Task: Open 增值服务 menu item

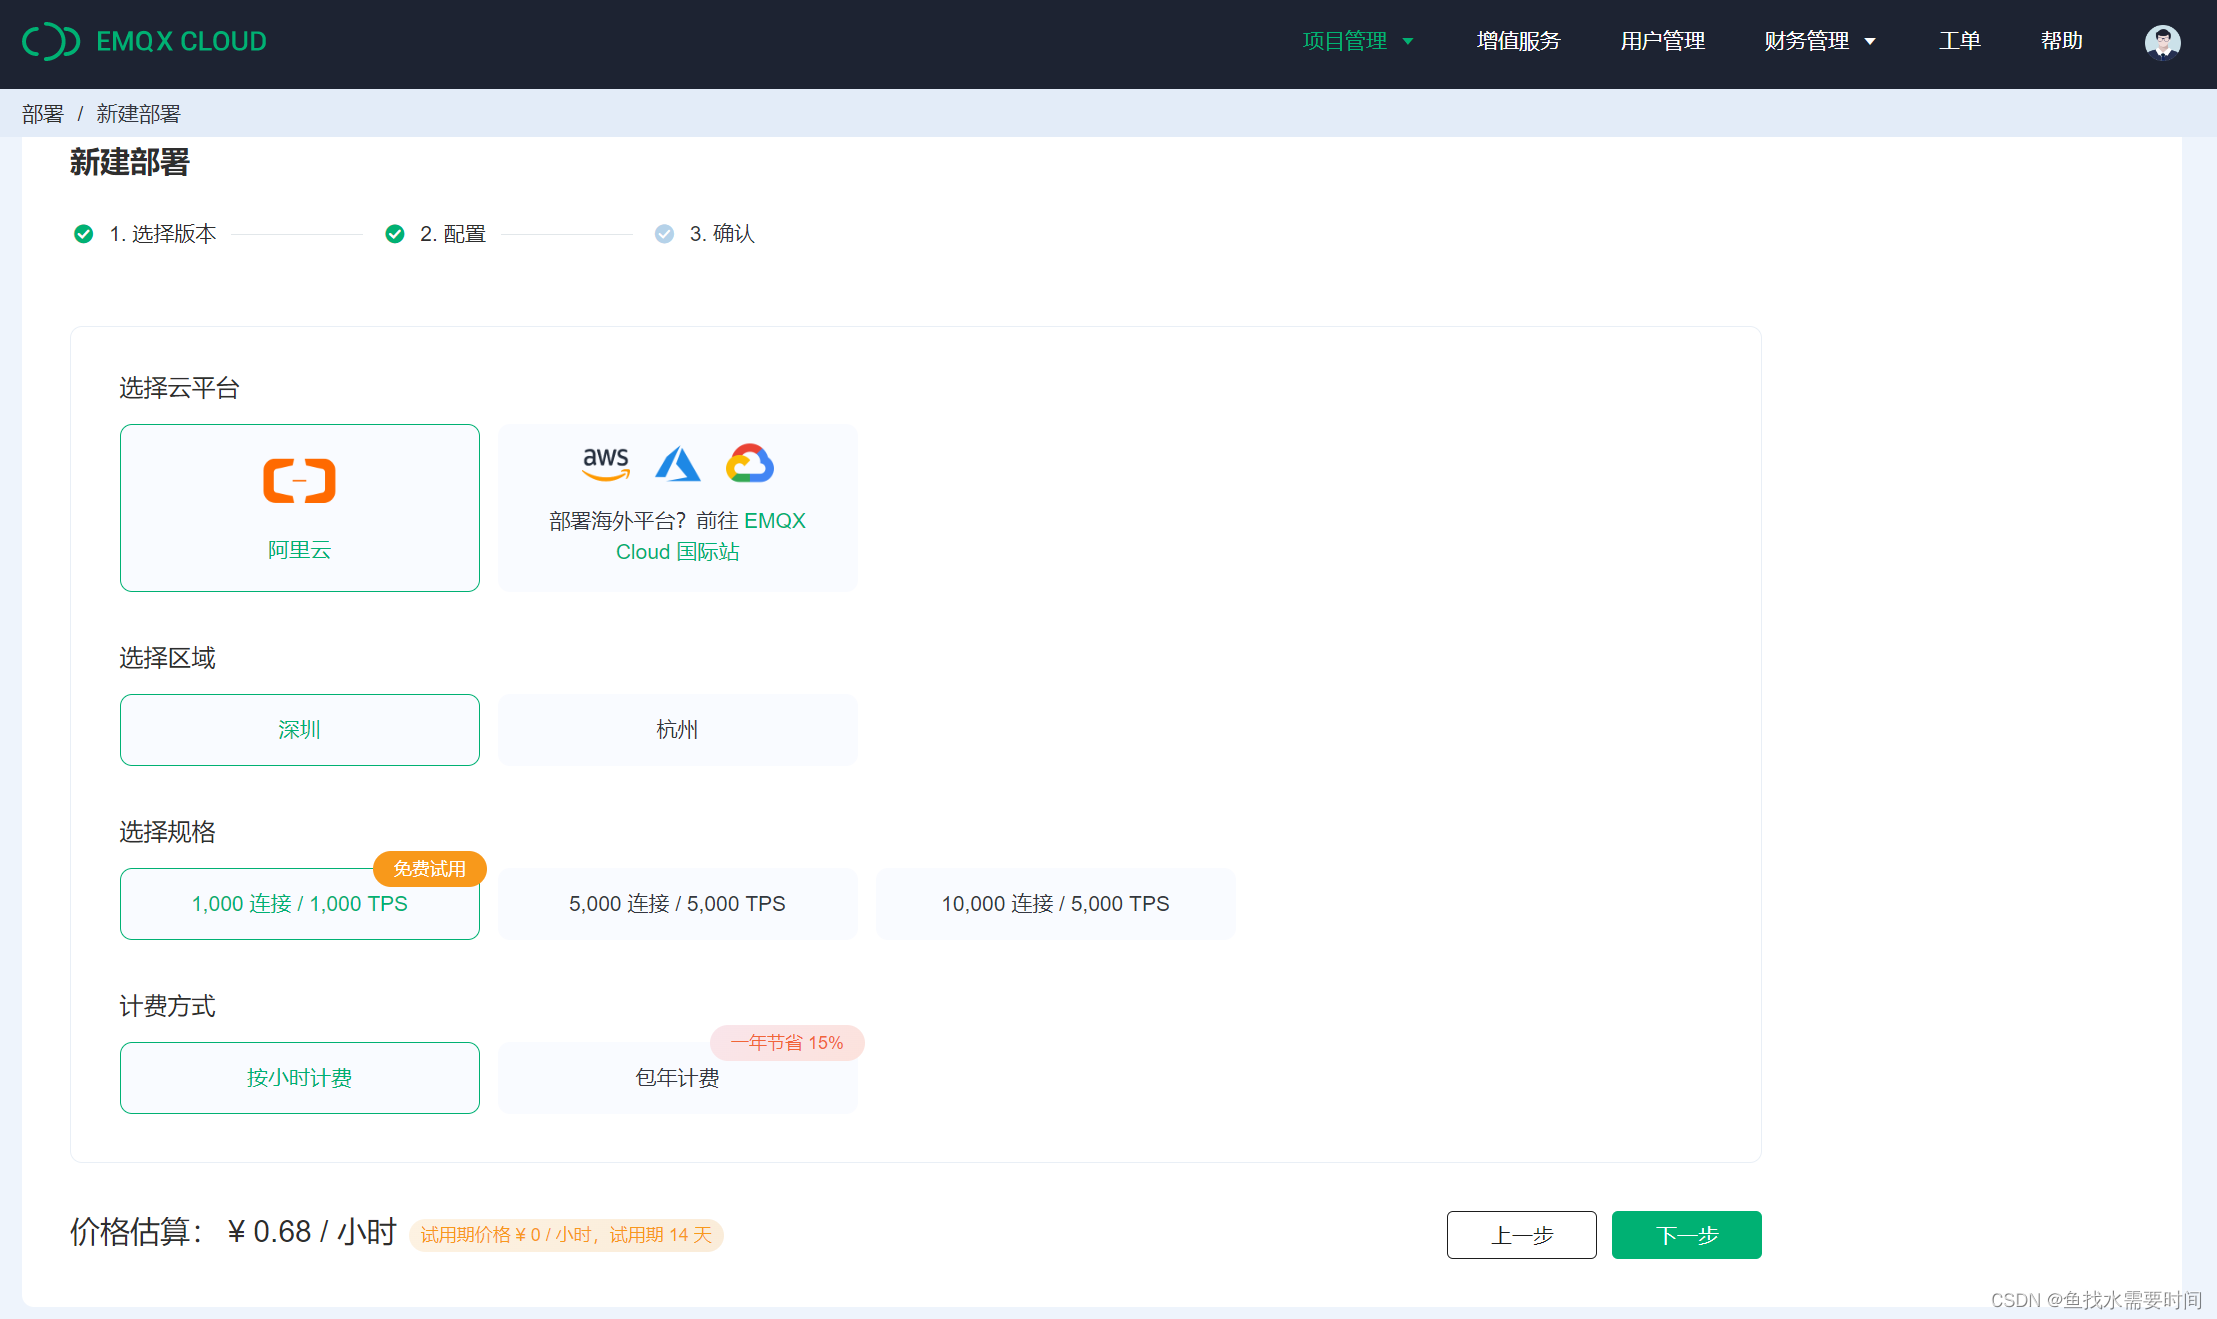Action: (1518, 41)
